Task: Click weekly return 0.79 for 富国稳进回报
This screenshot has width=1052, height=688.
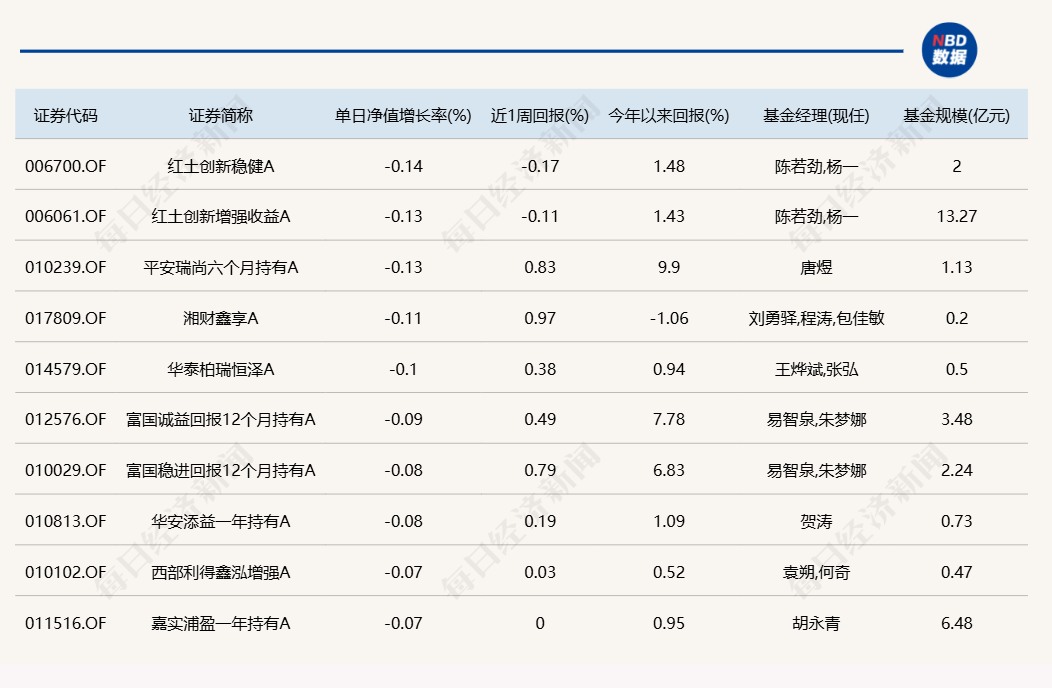Action: [x=540, y=471]
